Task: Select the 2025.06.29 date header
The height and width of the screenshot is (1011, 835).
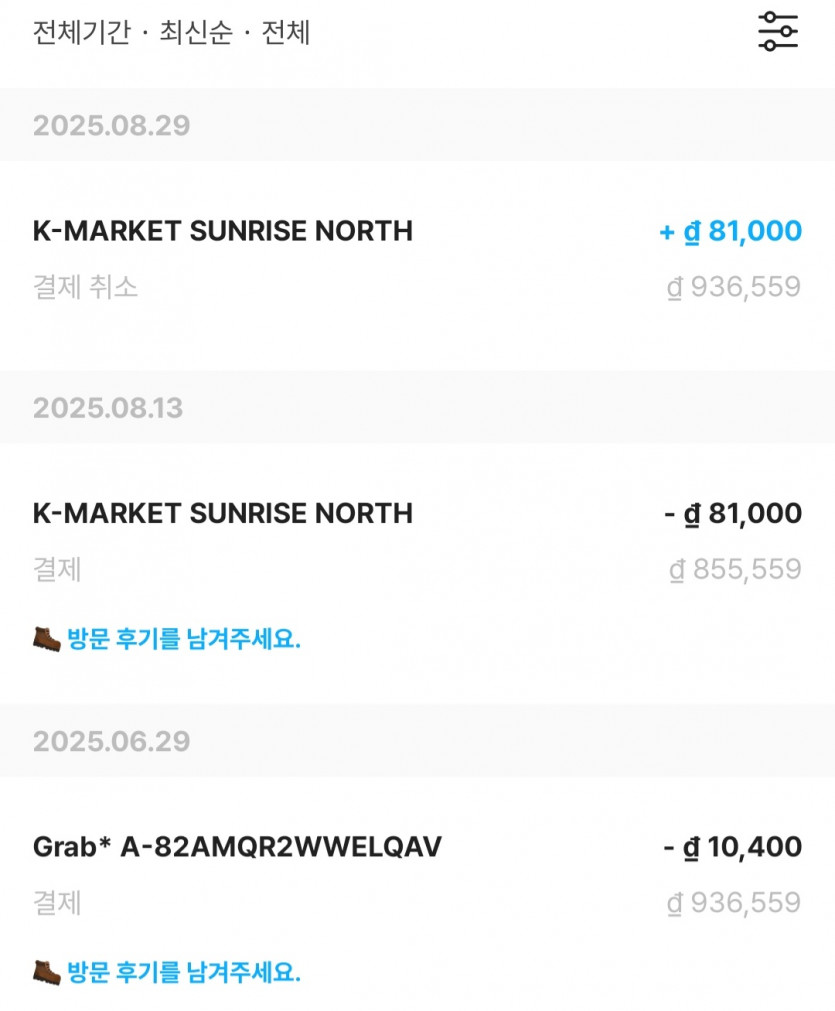Action: click(111, 741)
